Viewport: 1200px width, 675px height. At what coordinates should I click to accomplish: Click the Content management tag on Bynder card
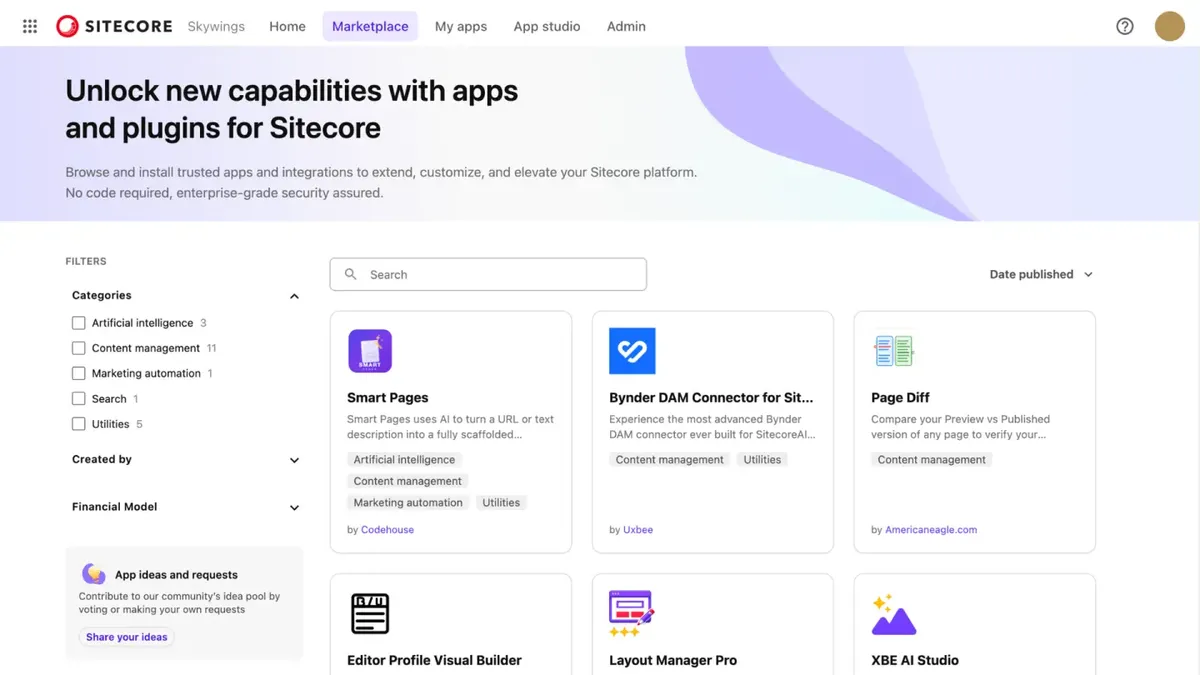click(670, 460)
